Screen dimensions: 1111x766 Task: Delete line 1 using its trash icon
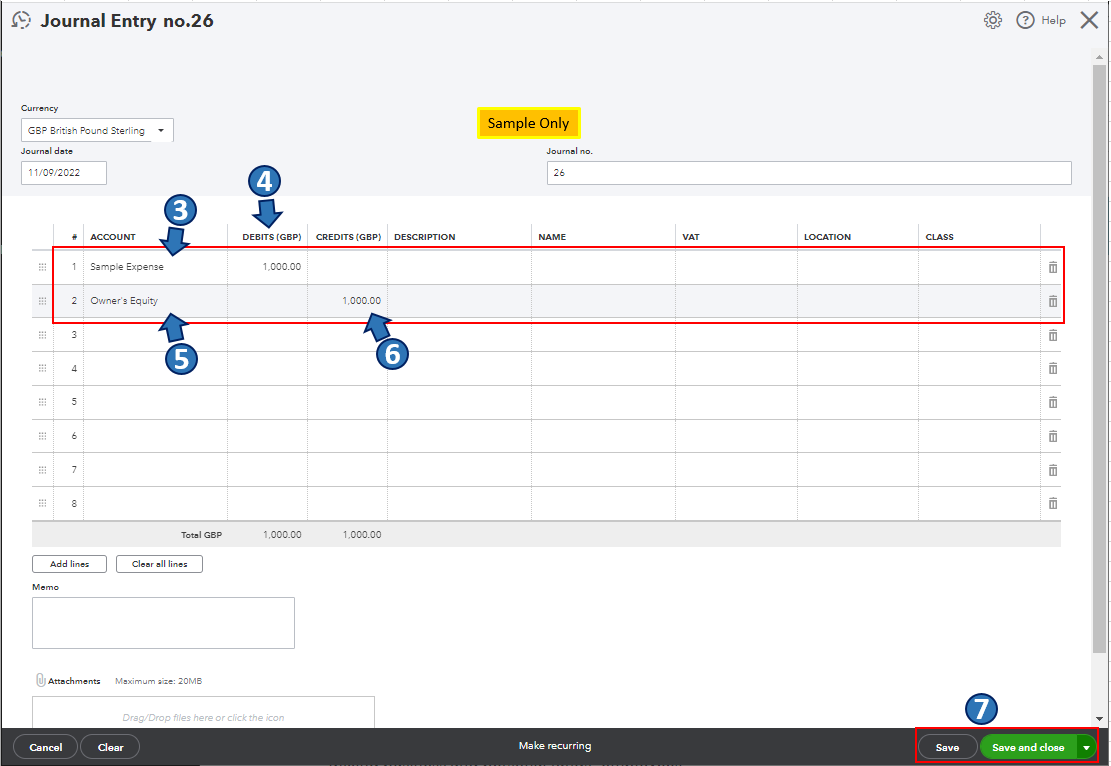(x=1052, y=267)
